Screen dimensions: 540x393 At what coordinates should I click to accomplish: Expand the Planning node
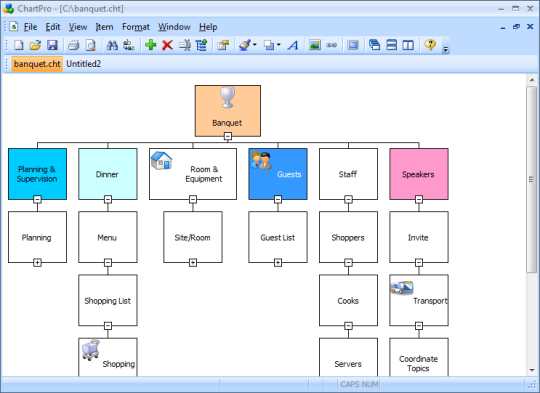tap(38, 263)
